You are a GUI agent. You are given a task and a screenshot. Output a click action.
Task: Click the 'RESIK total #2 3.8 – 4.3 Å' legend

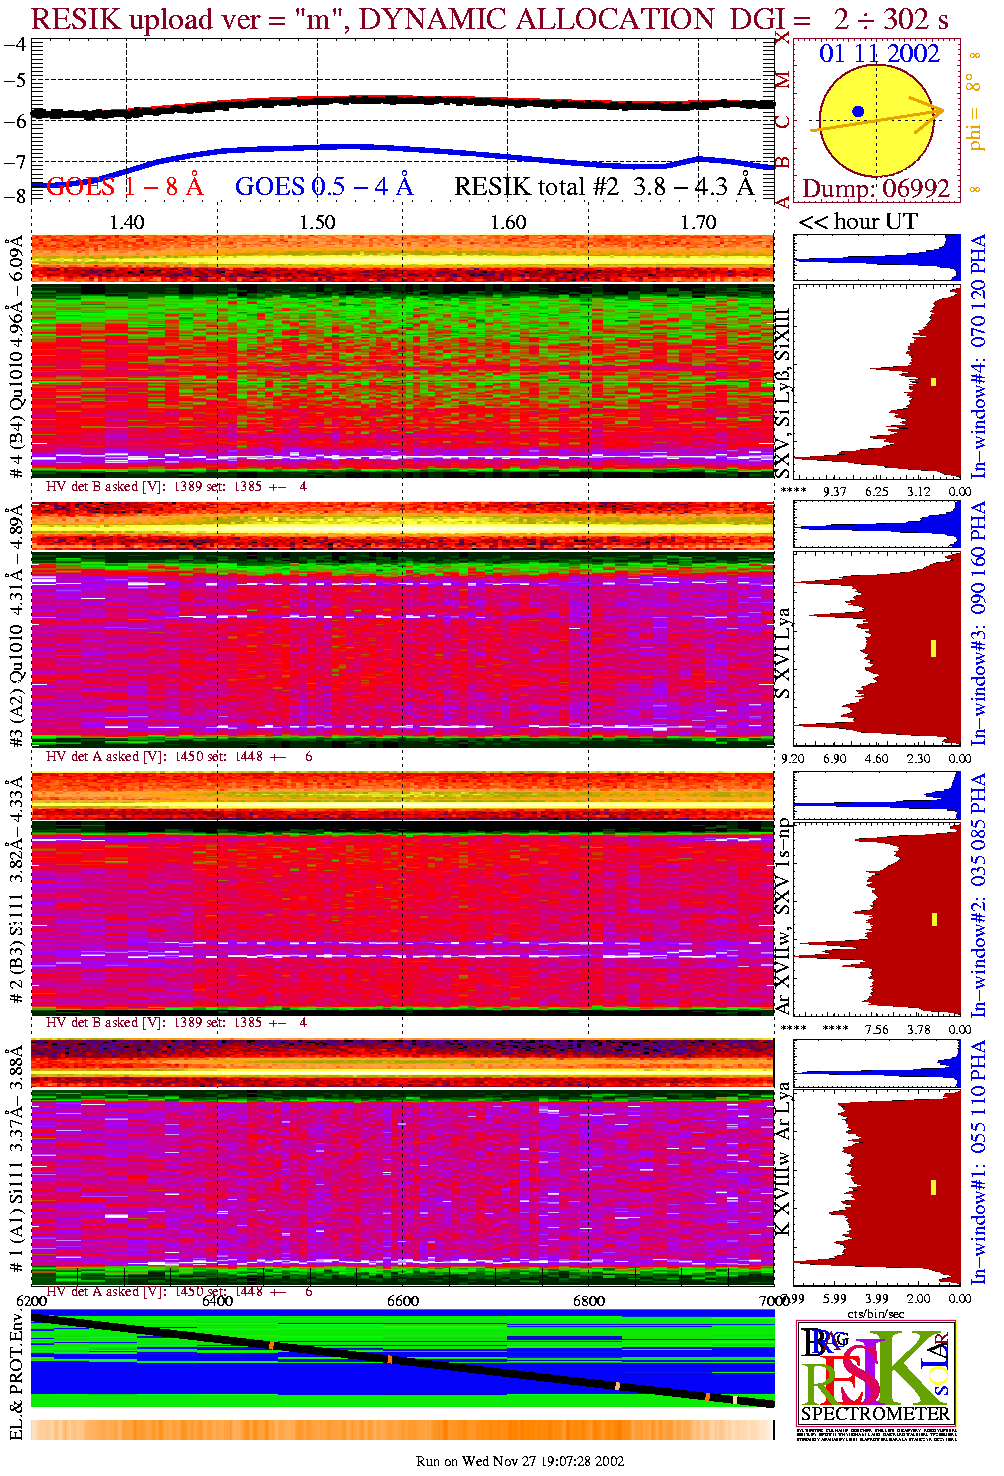click(x=604, y=186)
